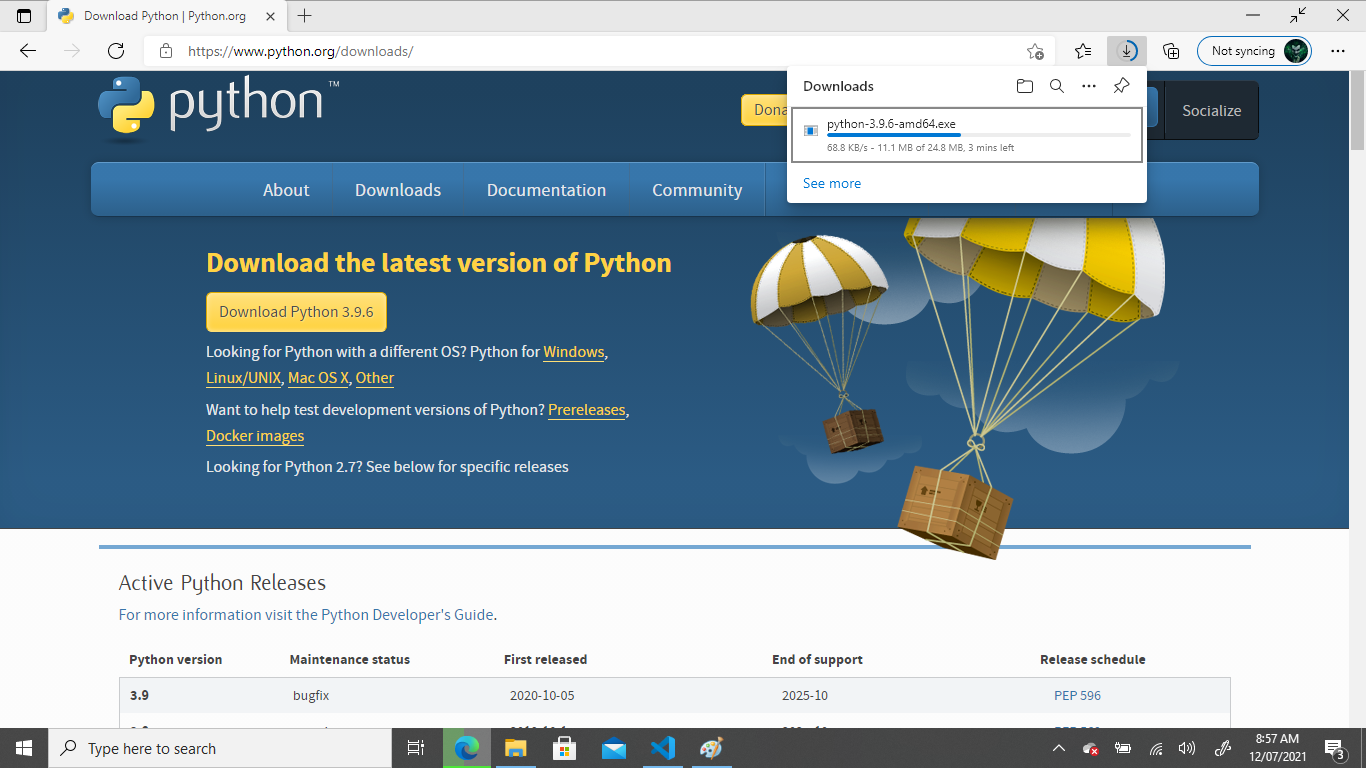Open the About menu on python.org

(286, 190)
